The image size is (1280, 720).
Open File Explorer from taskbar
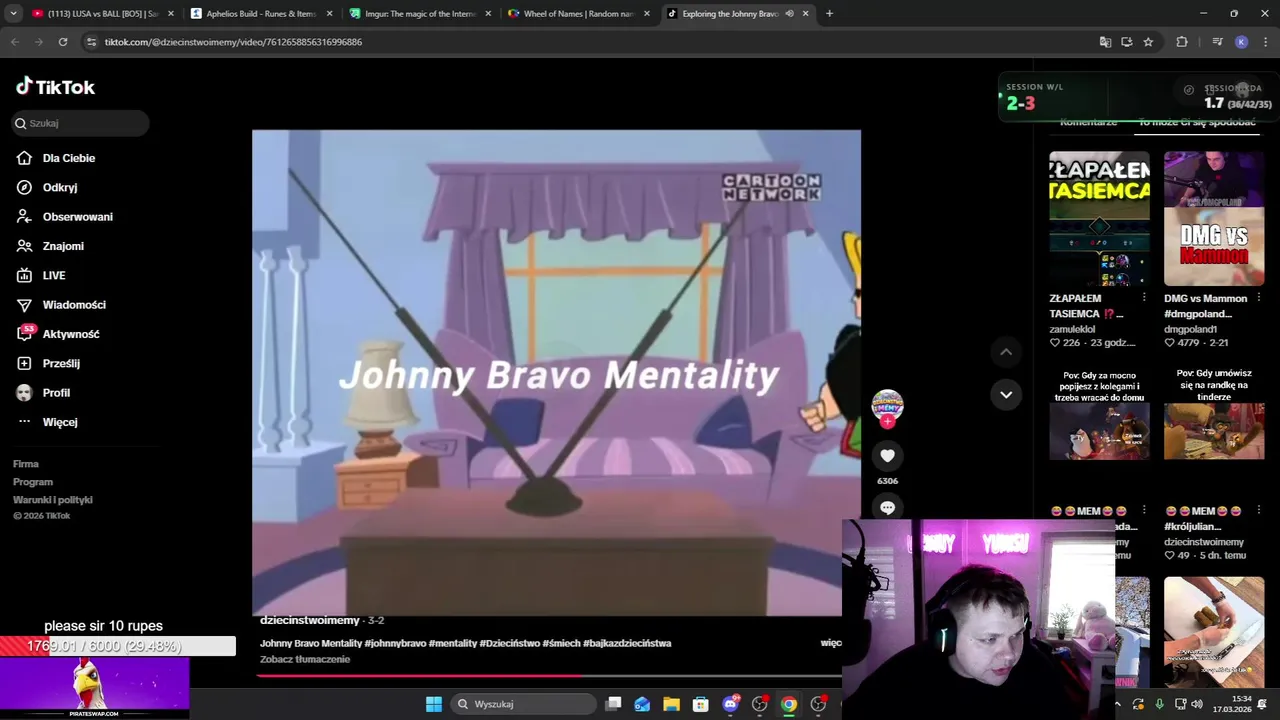671,704
